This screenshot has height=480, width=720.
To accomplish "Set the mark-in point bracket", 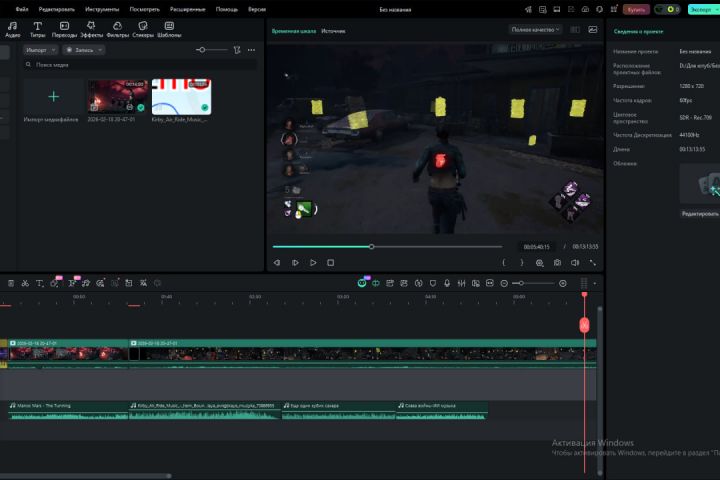I will click(x=504, y=263).
